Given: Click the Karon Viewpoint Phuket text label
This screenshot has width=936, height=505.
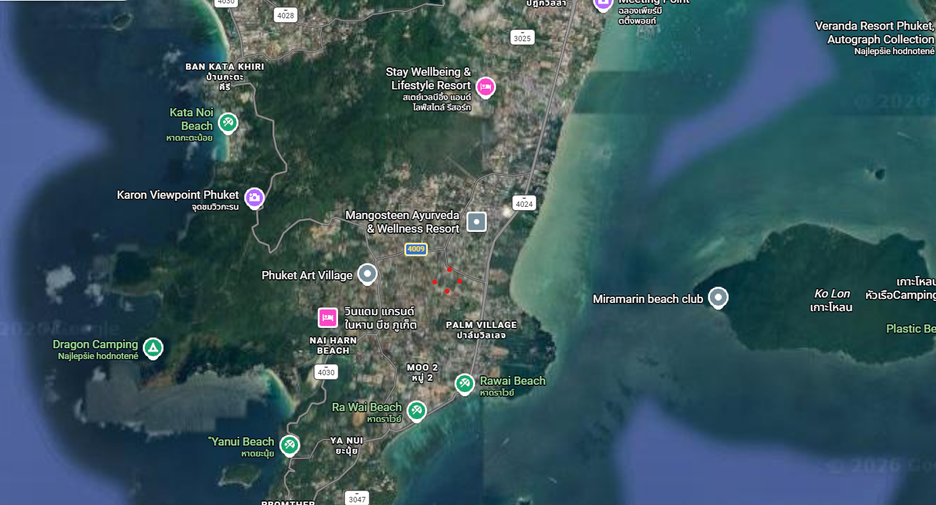Looking at the screenshot, I should (178, 195).
